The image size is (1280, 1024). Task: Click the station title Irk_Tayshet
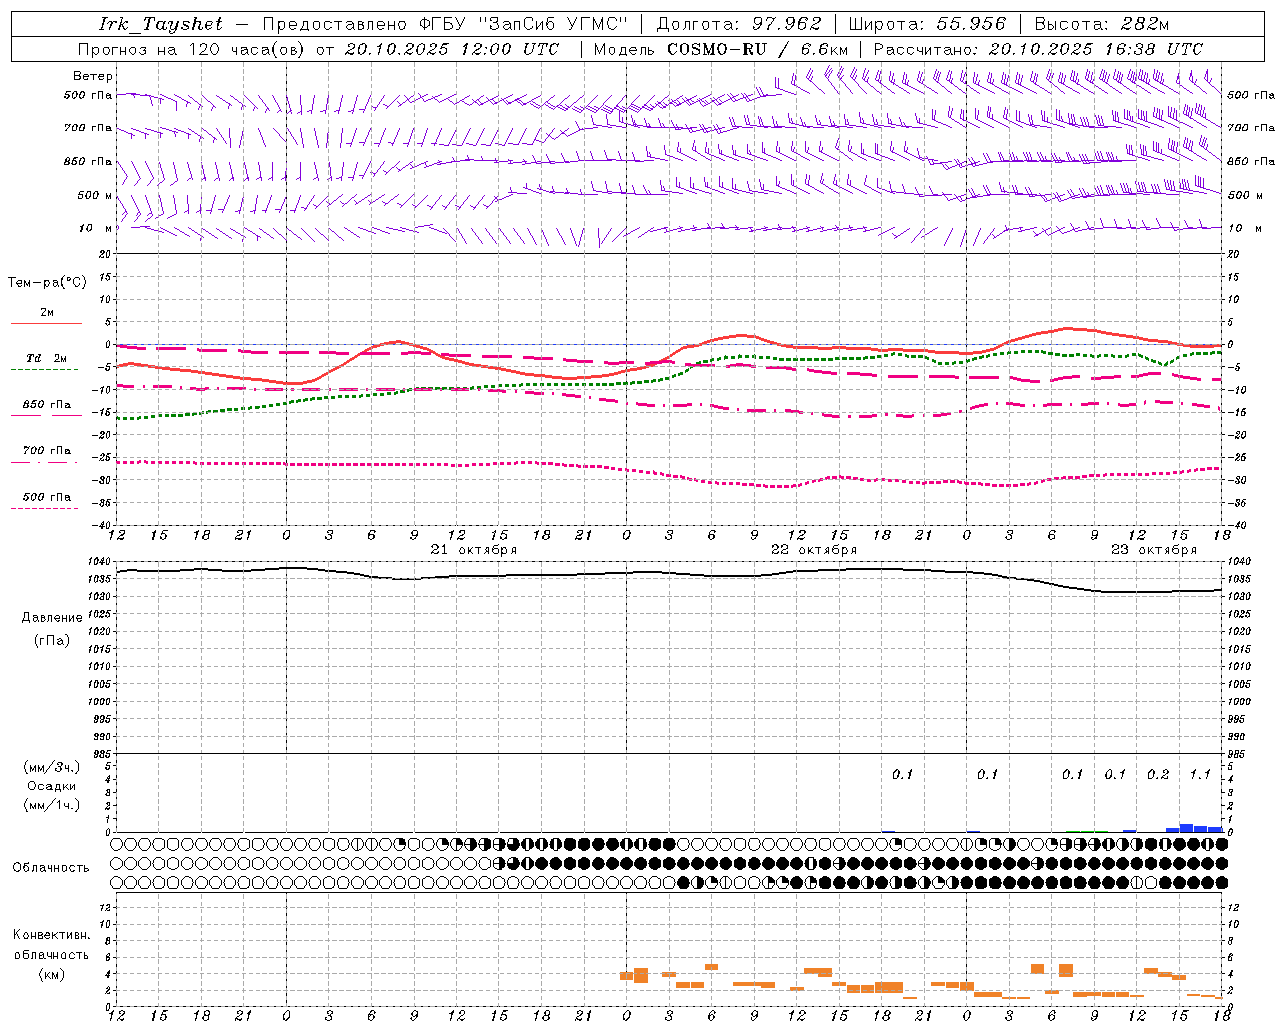click(161, 24)
